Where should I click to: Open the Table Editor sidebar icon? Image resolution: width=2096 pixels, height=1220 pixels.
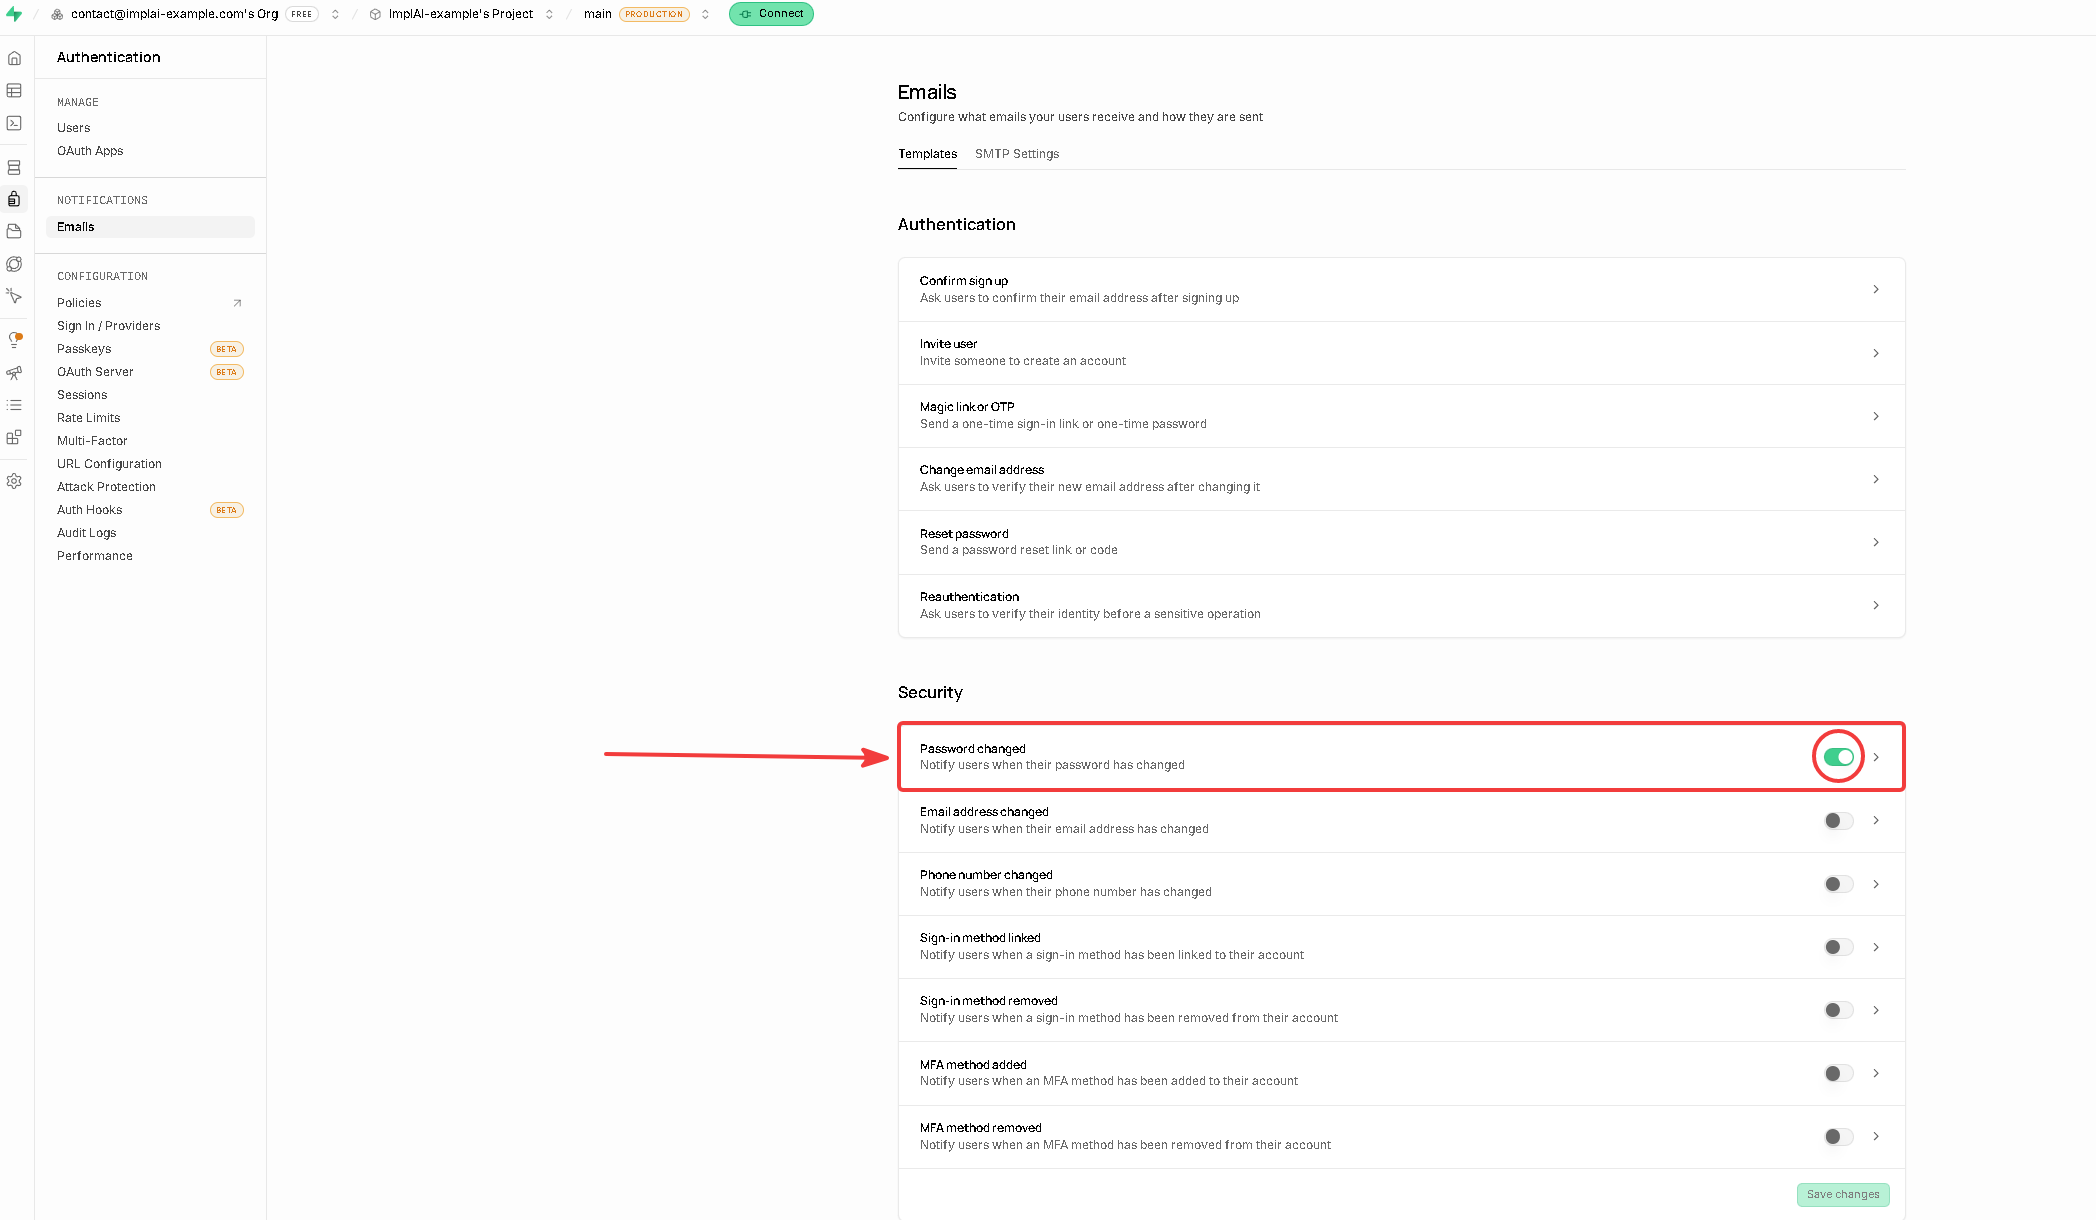14,91
